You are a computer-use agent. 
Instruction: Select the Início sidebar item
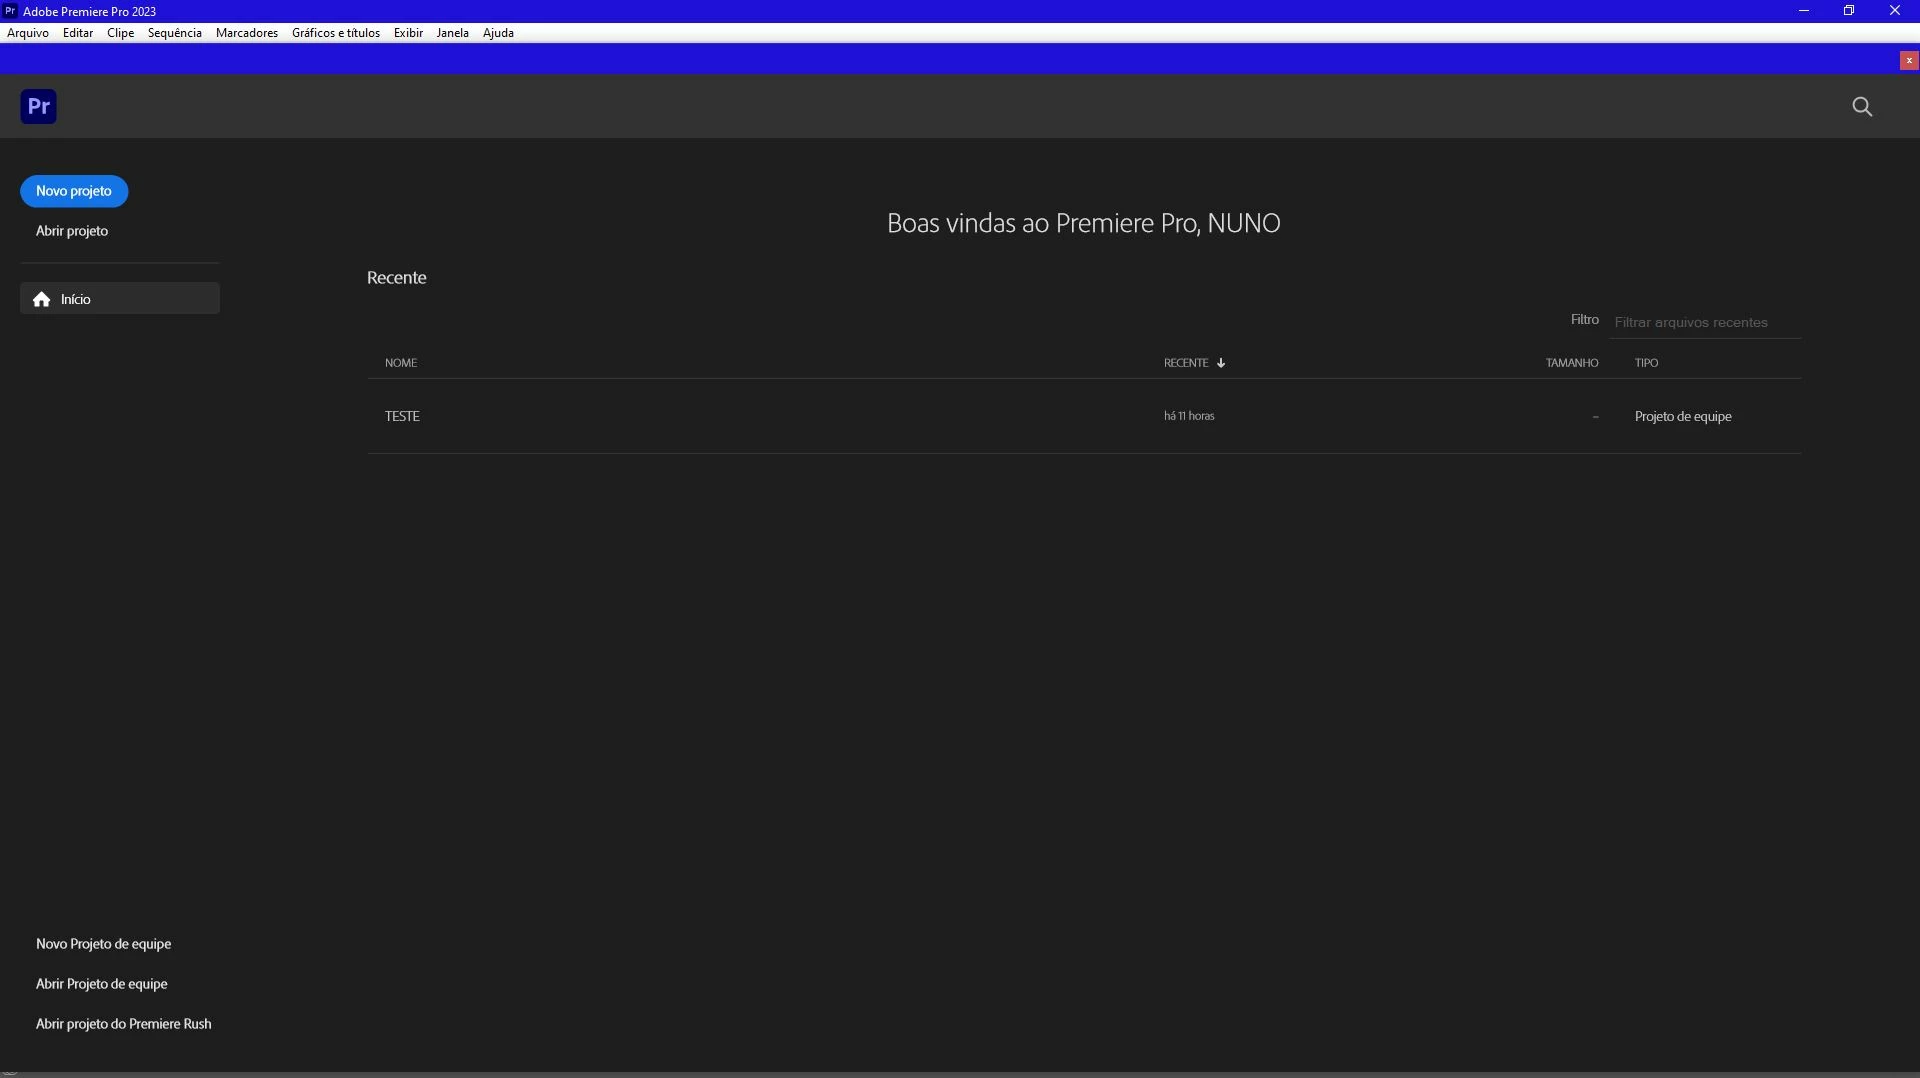pos(120,299)
